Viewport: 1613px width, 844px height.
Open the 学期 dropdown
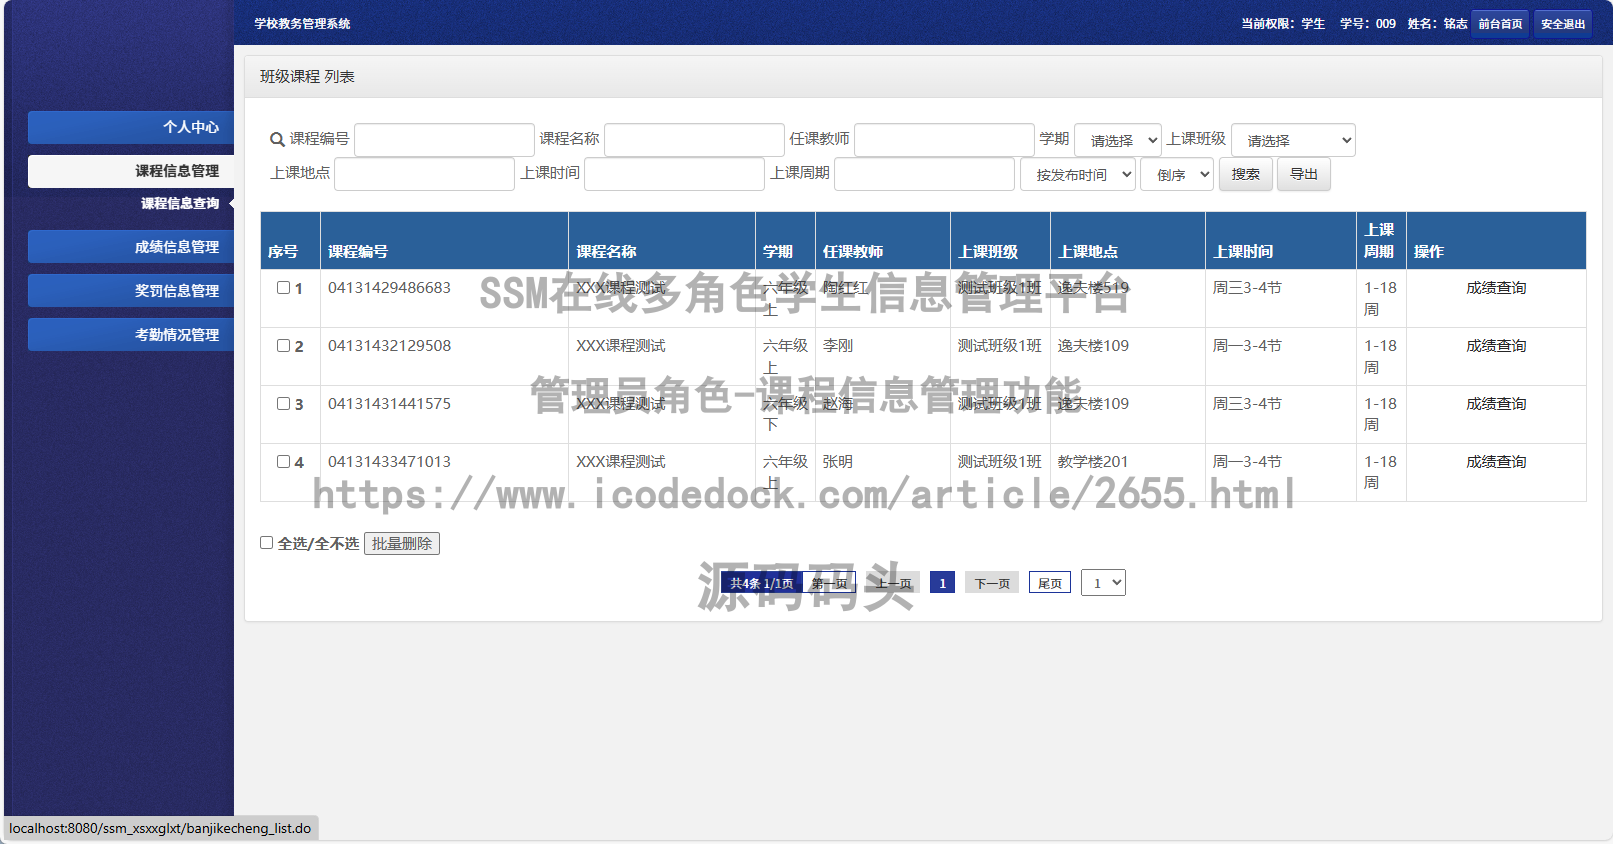[1118, 140]
